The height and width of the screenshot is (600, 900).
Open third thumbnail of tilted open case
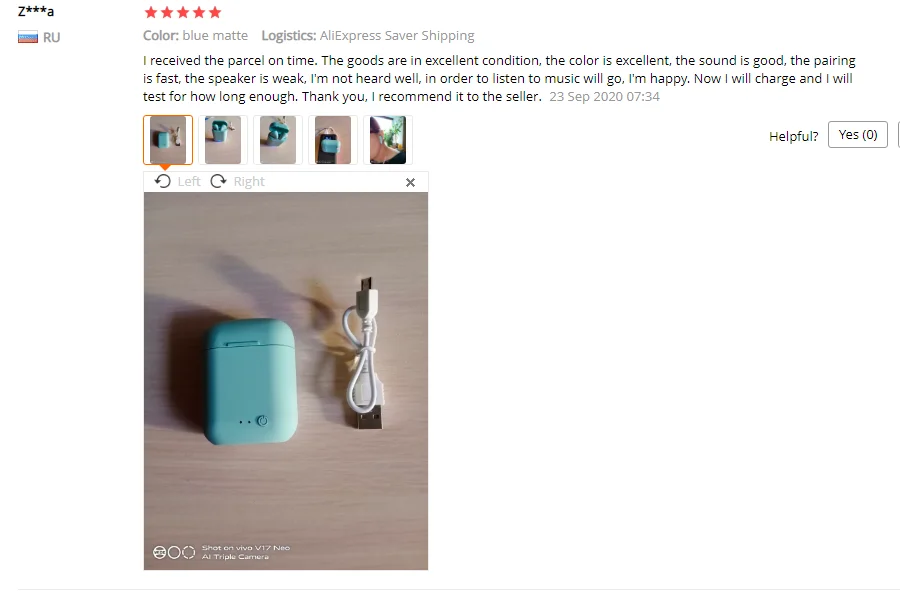coord(278,140)
